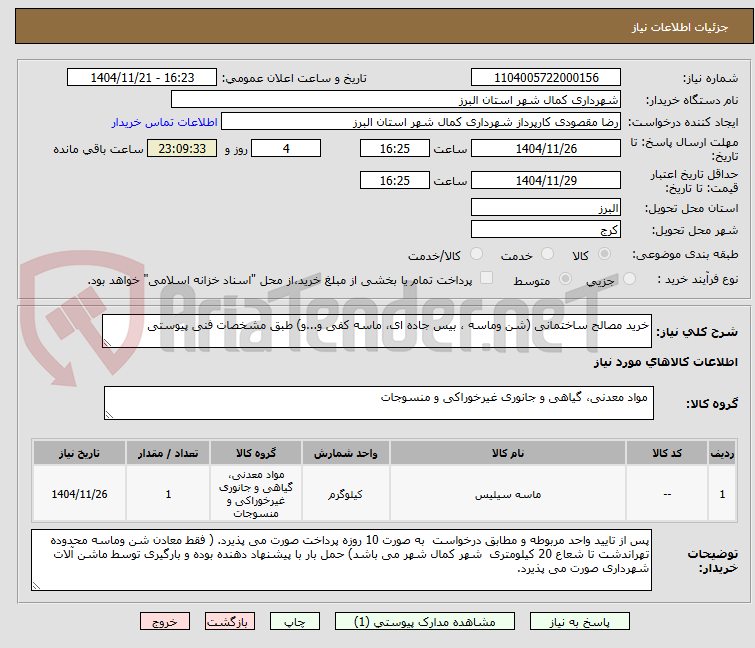Click the general description text area
Viewport: 755px width, 648px height.
pyautogui.click(x=377, y=331)
